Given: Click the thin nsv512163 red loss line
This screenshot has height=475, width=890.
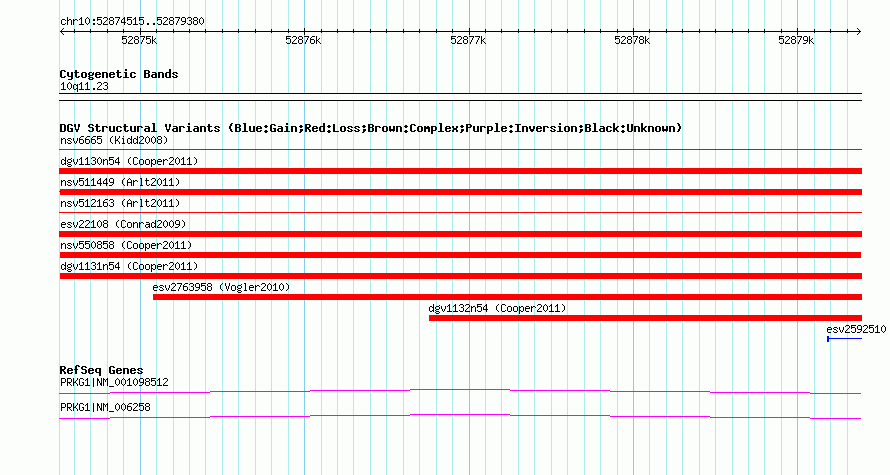Looking at the screenshot, I should (x=460, y=213).
